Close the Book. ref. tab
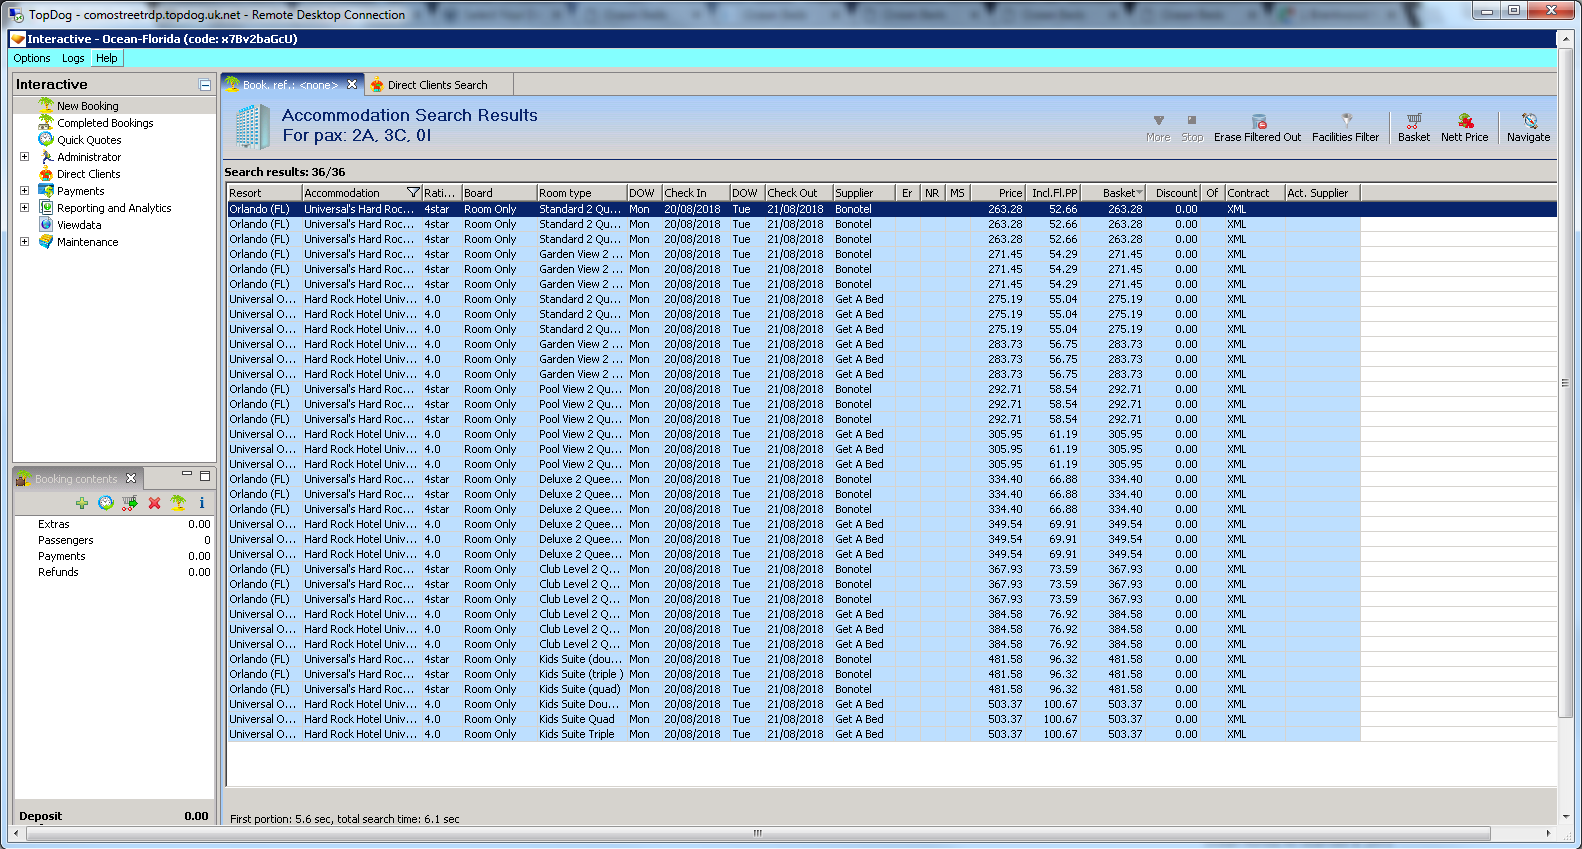Screen dimensions: 1582x849 [352, 85]
